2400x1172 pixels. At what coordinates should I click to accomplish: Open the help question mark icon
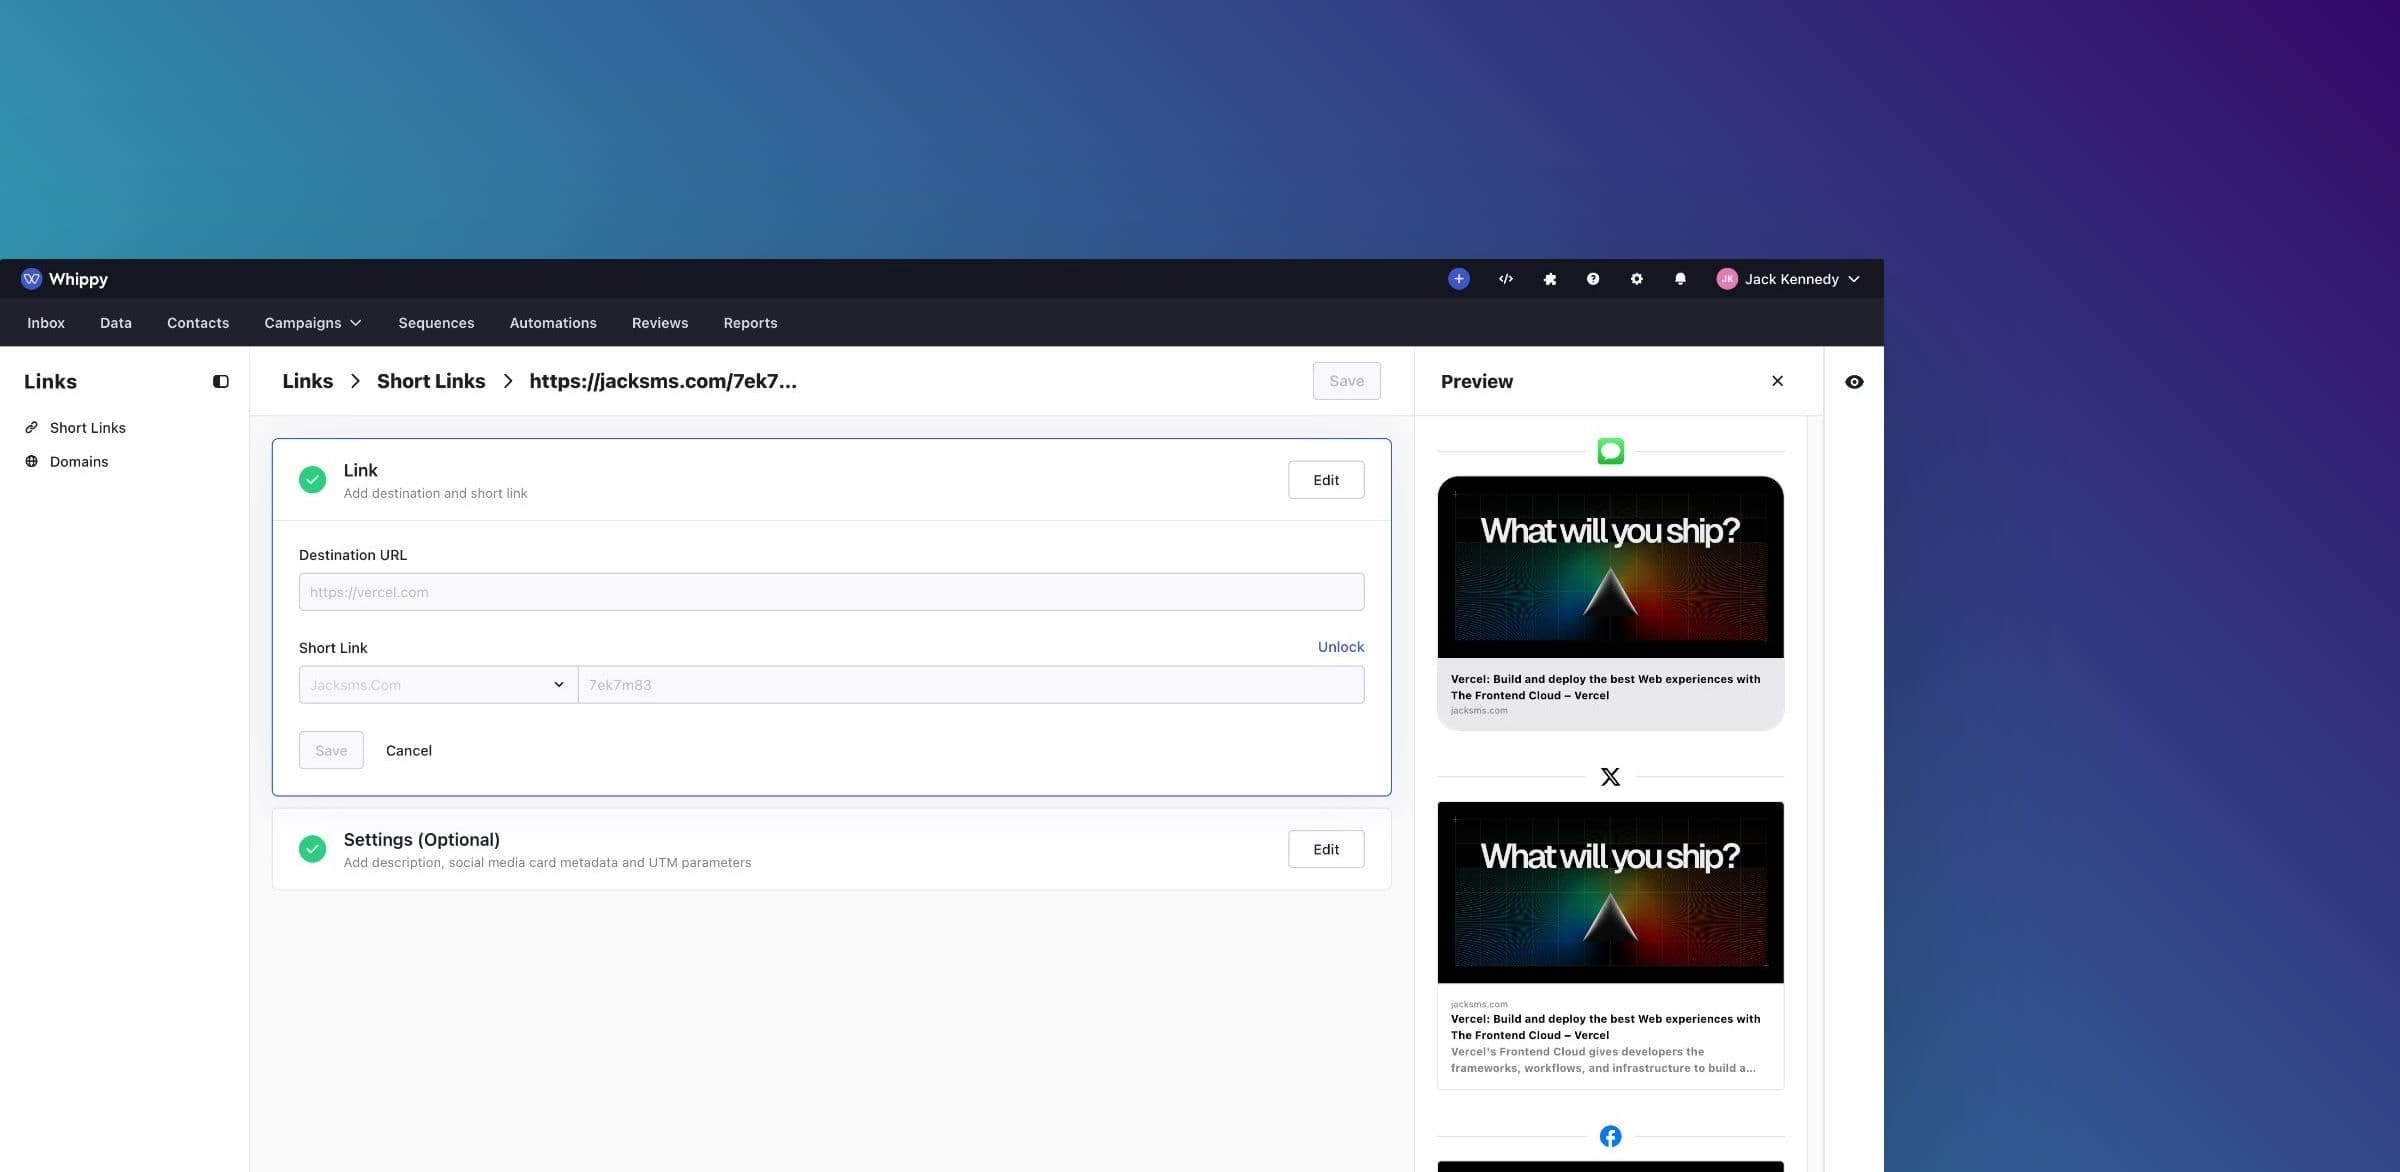(x=1592, y=279)
